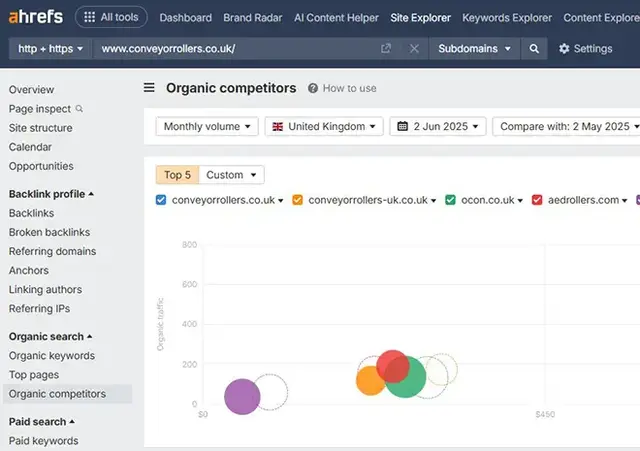This screenshot has width=640, height=451.
Task: Select the Top 5 tab
Action: (177, 175)
